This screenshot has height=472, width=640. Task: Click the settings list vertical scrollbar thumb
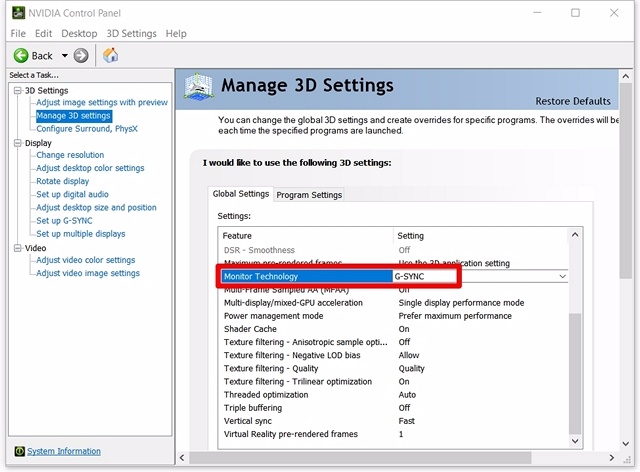(575, 374)
